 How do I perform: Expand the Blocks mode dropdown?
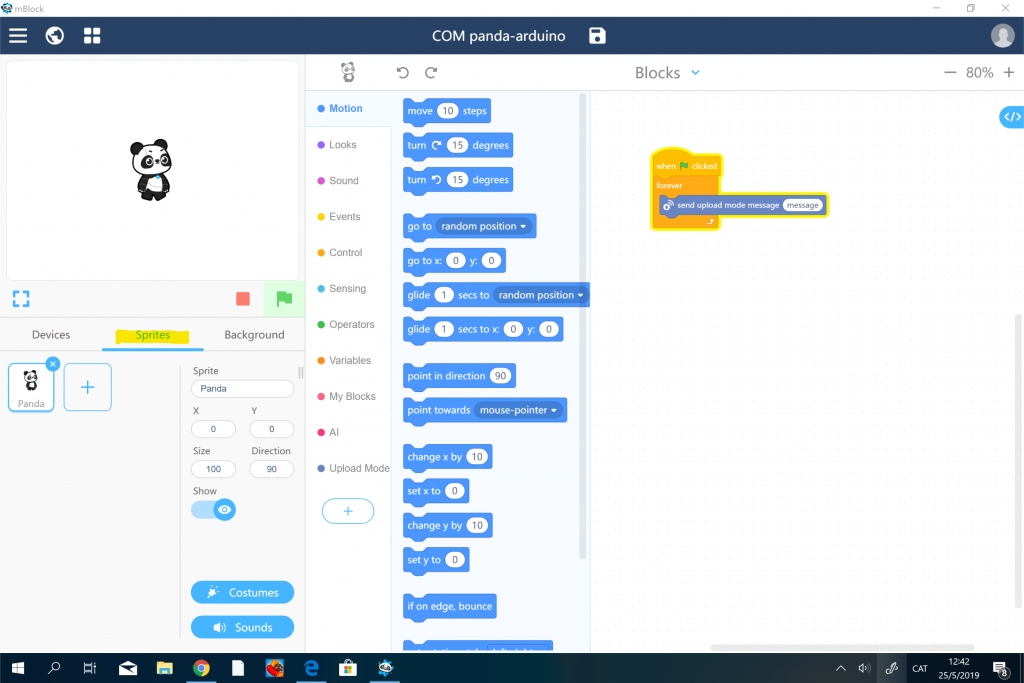point(695,73)
